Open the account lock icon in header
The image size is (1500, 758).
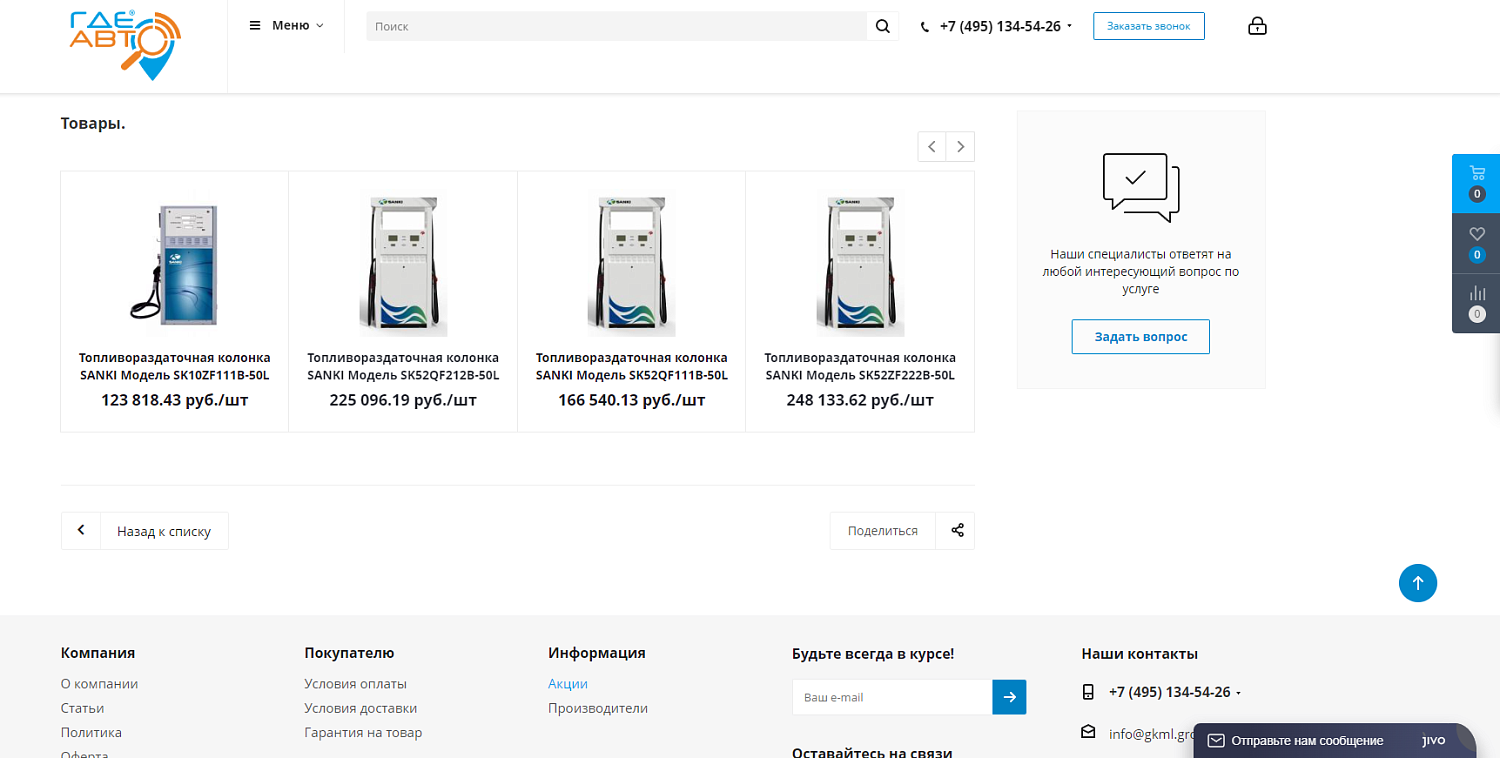[1258, 26]
